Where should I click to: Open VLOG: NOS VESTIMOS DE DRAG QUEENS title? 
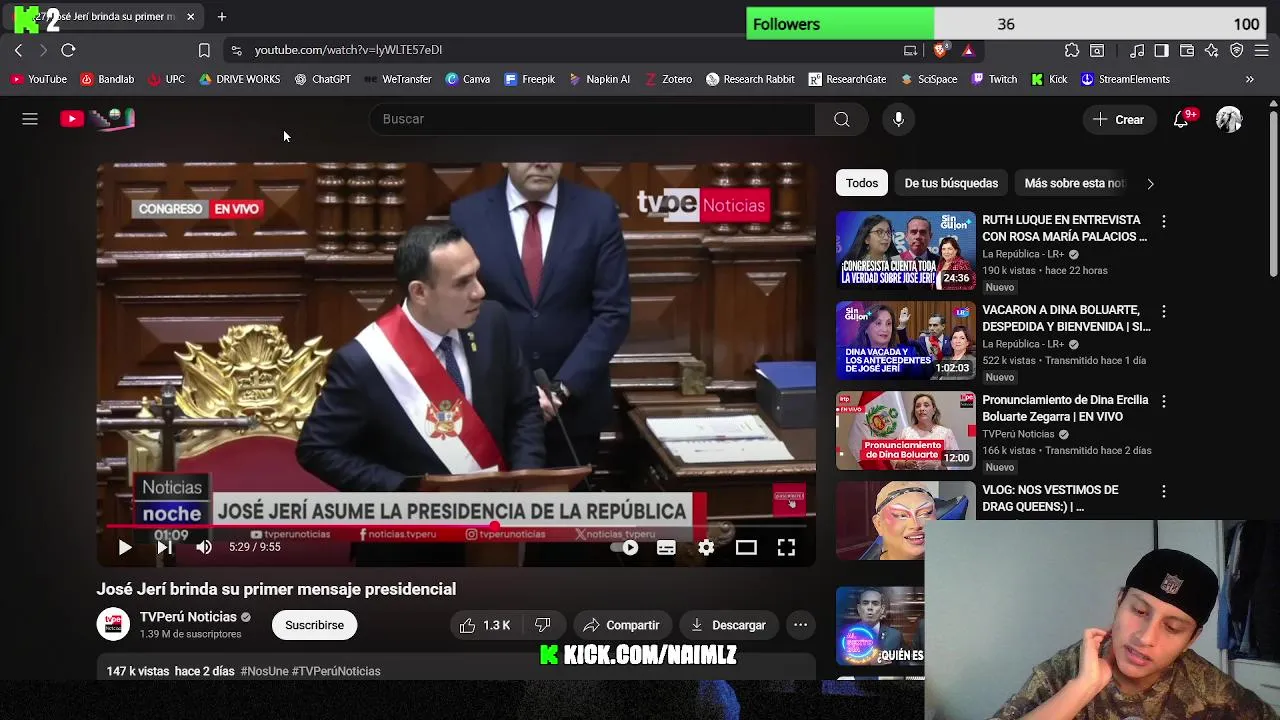tap(1050, 498)
